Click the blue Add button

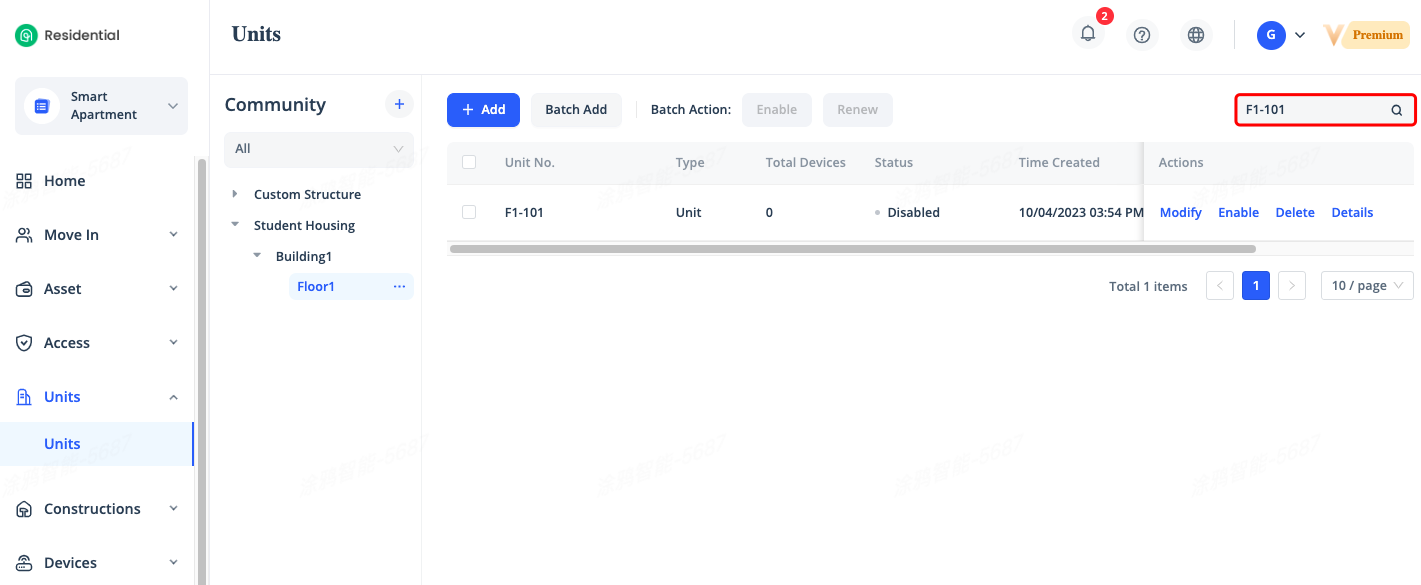(x=483, y=110)
